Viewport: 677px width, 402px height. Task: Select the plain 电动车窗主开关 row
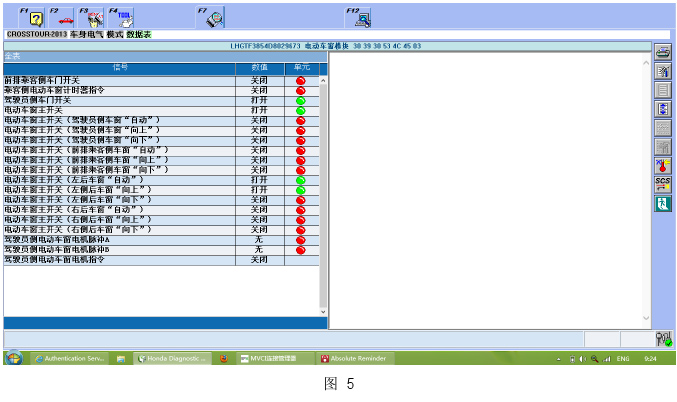(161, 111)
